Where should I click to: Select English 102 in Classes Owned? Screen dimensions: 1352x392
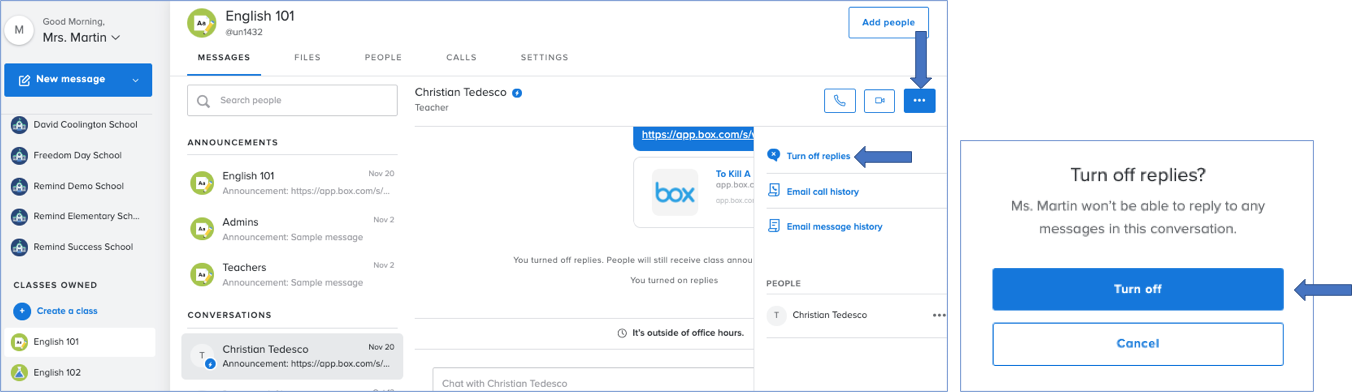tap(79, 373)
